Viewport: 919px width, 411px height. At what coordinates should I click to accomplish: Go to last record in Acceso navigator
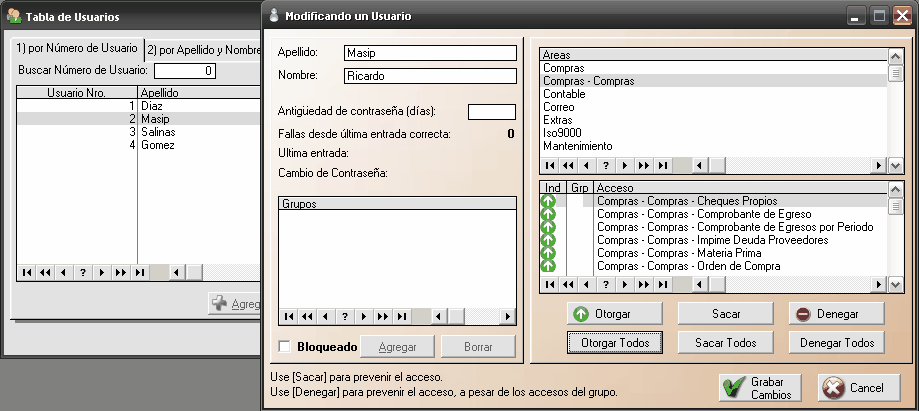(x=662, y=285)
